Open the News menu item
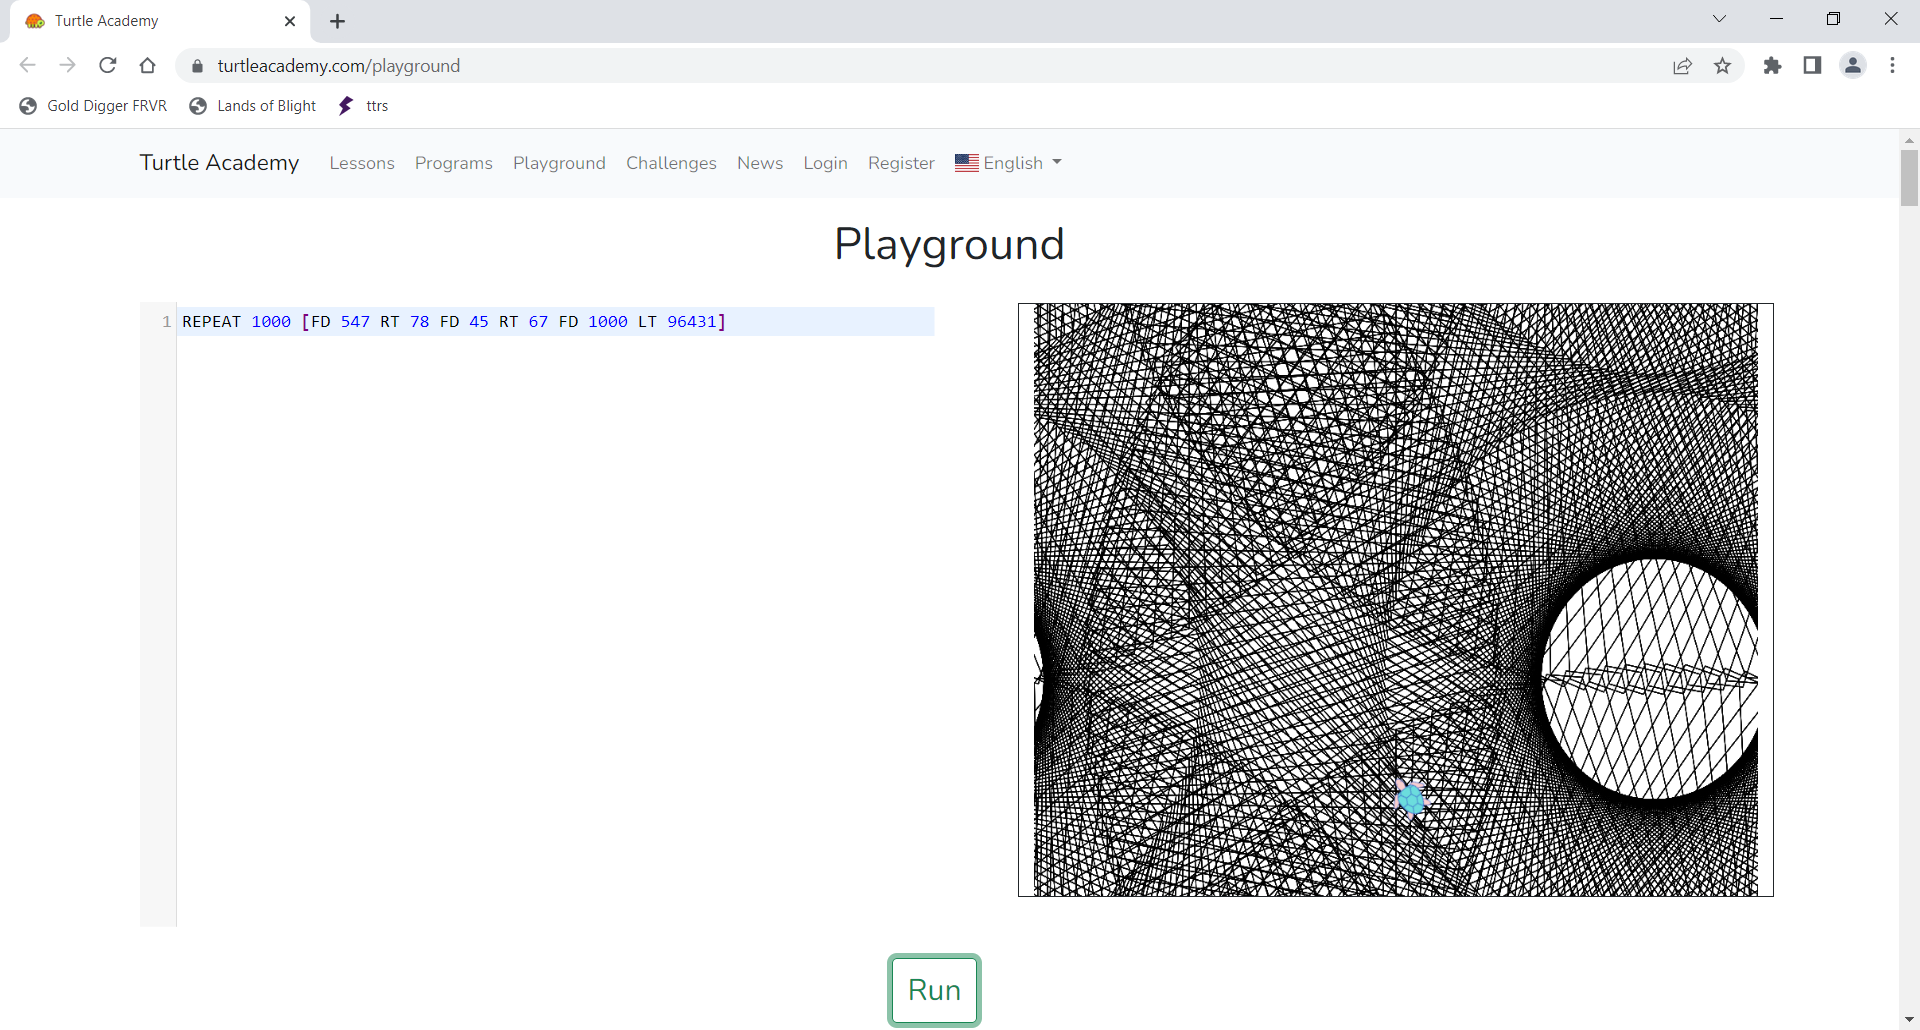This screenshot has width=1920, height=1030. 760,163
